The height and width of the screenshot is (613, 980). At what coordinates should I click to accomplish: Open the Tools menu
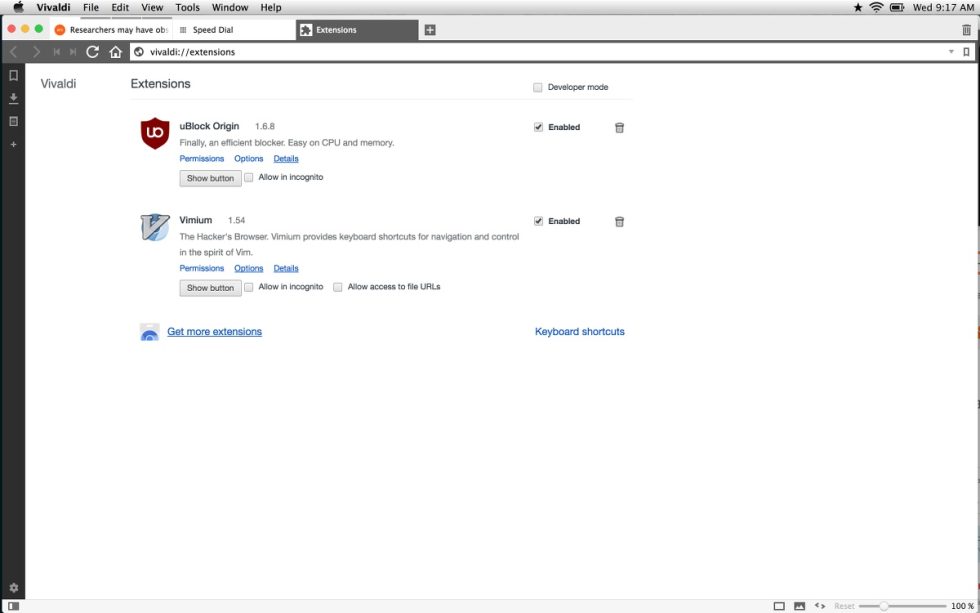188,7
